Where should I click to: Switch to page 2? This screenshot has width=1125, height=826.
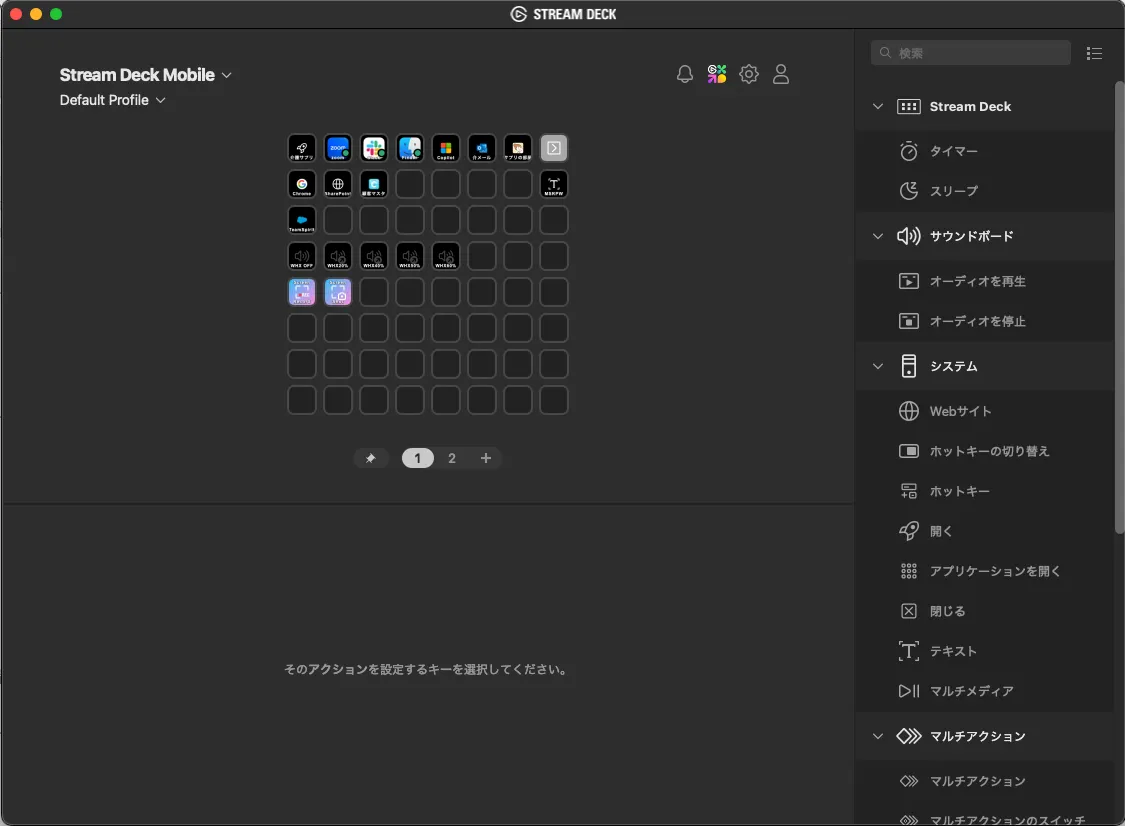click(x=452, y=458)
